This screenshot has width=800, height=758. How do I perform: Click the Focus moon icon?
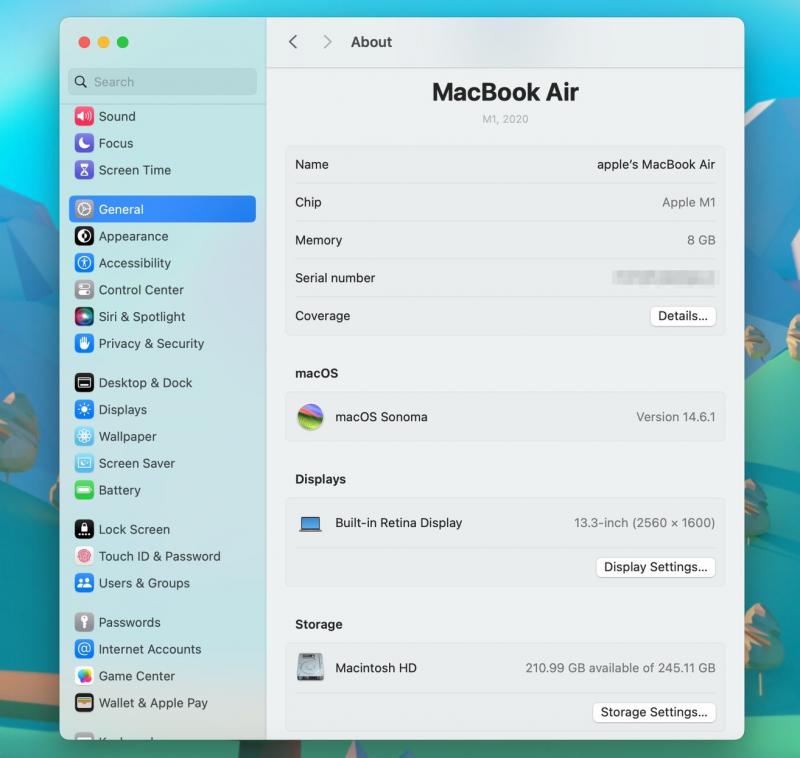pos(84,143)
